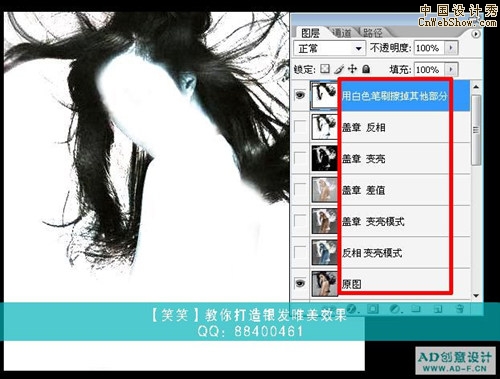Add a layer mask
This screenshot has height=379, width=500.
373,309
